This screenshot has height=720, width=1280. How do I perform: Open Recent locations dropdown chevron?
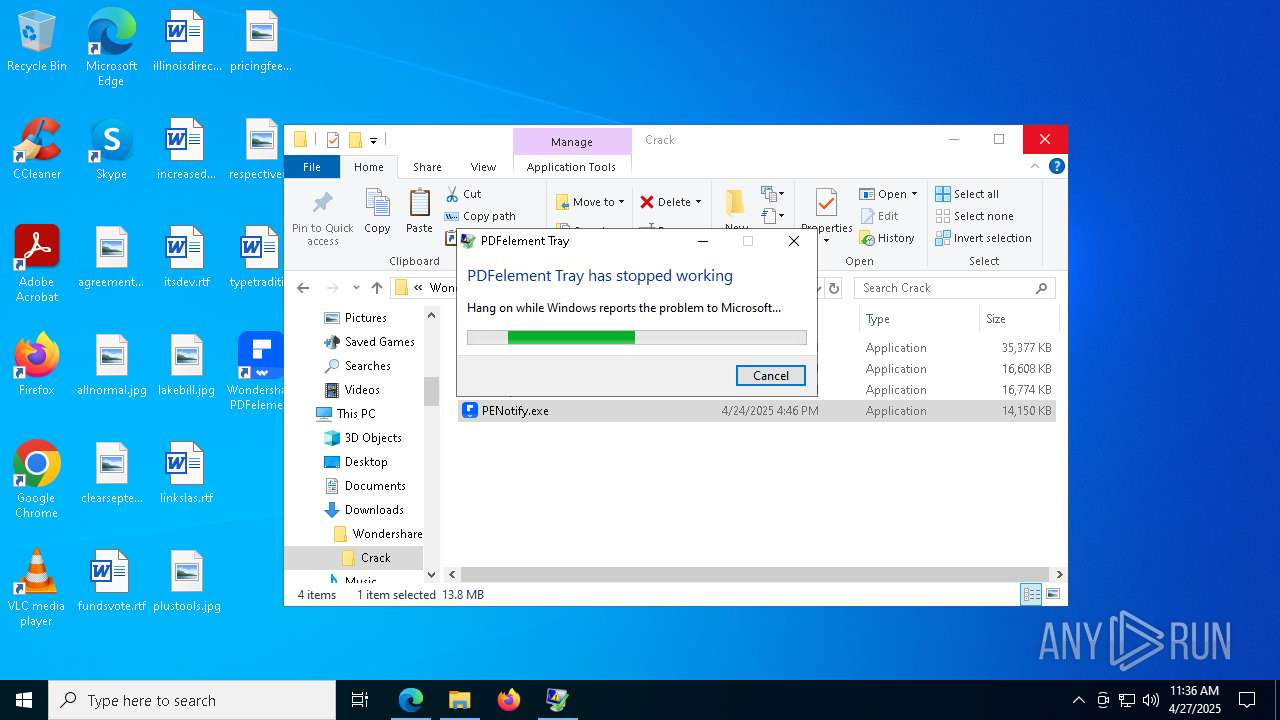[356, 288]
